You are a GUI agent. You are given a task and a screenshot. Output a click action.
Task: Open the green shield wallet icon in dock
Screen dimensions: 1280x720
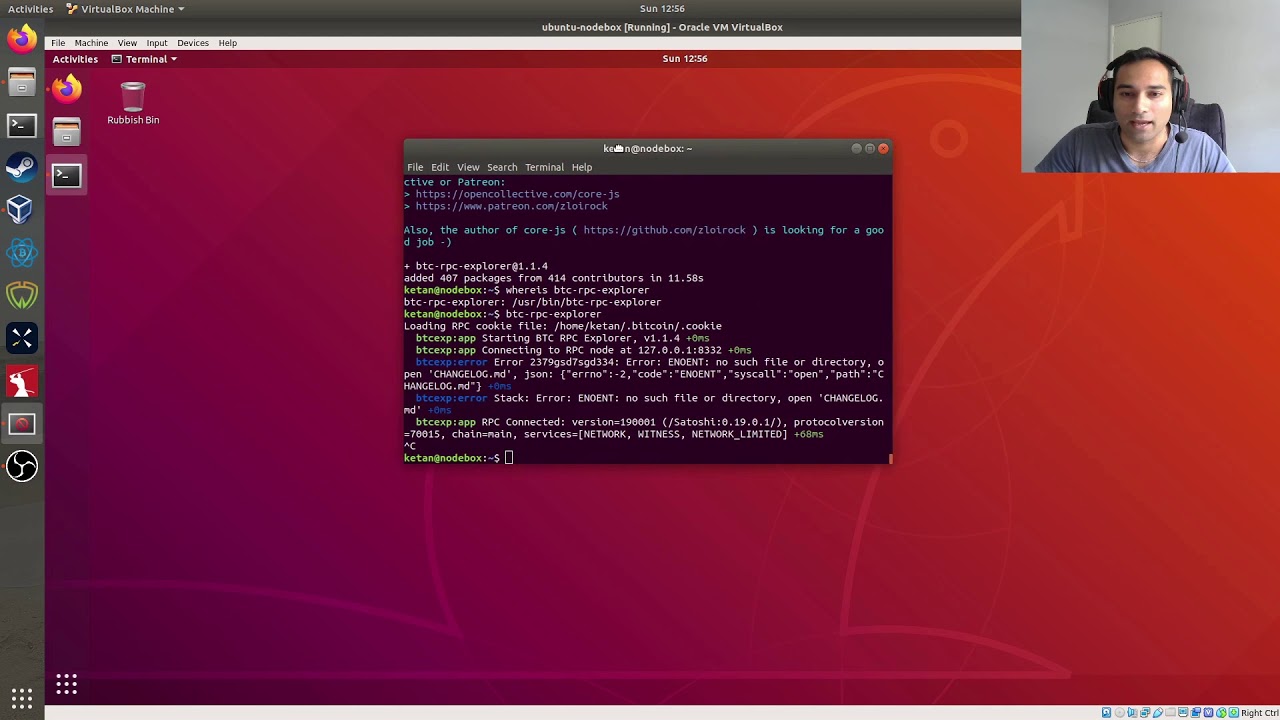[22, 295]
